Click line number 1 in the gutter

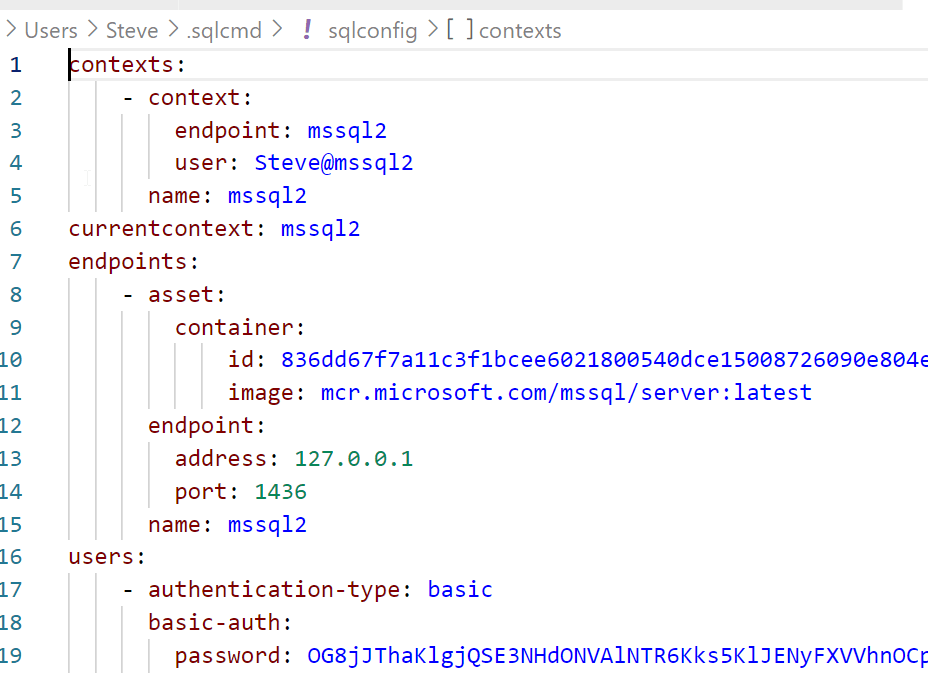15,65
